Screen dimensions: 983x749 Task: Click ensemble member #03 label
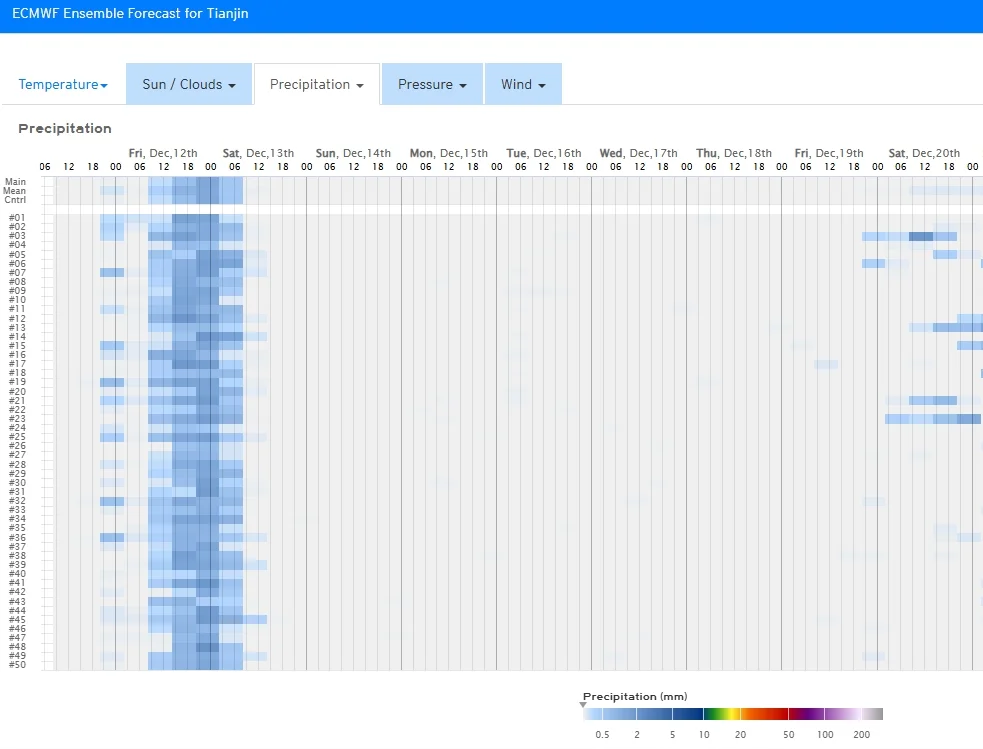point(17,236)
